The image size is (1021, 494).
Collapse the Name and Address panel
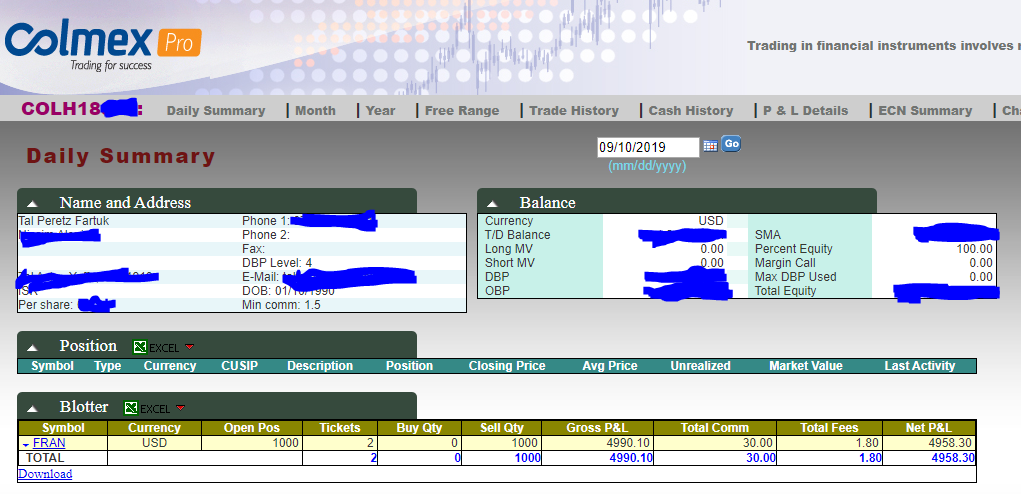tap(33, 204)
